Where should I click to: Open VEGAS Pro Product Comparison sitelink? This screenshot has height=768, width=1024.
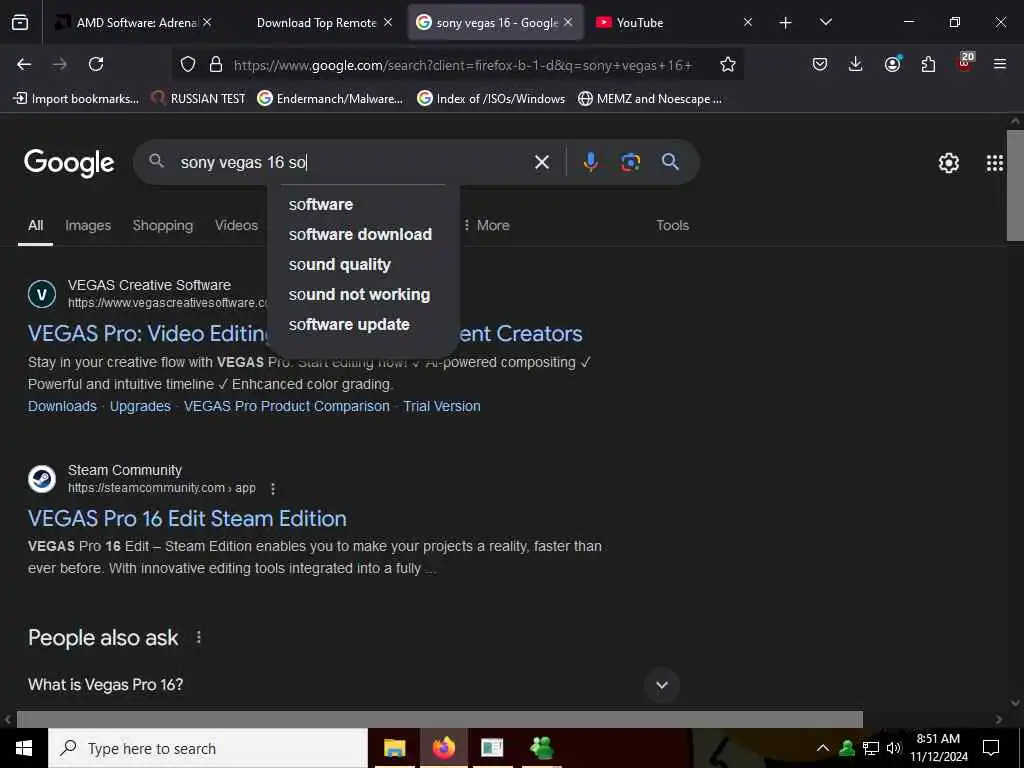point(287,406)
